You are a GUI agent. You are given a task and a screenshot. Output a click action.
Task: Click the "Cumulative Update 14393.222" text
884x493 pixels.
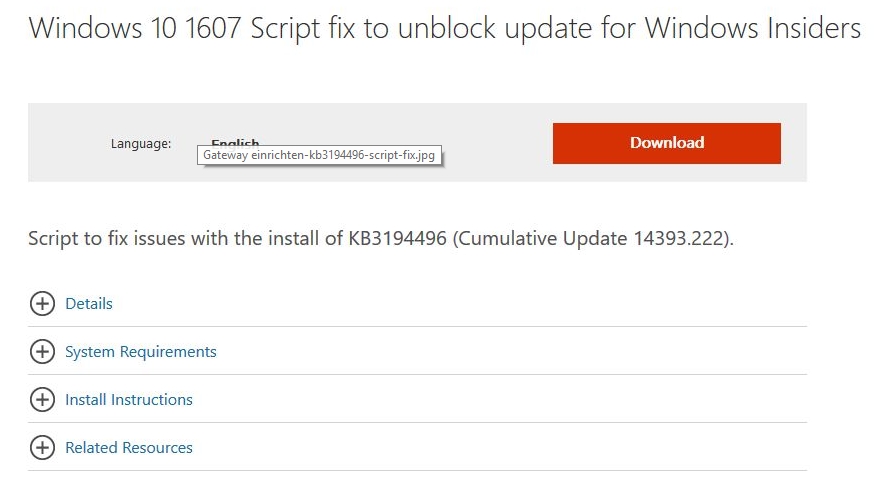coord(592,238)
